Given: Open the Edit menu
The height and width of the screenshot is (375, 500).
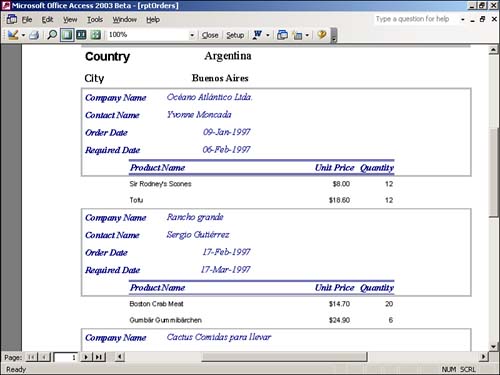Looking at the screenshot, I should tap(47, 20).
